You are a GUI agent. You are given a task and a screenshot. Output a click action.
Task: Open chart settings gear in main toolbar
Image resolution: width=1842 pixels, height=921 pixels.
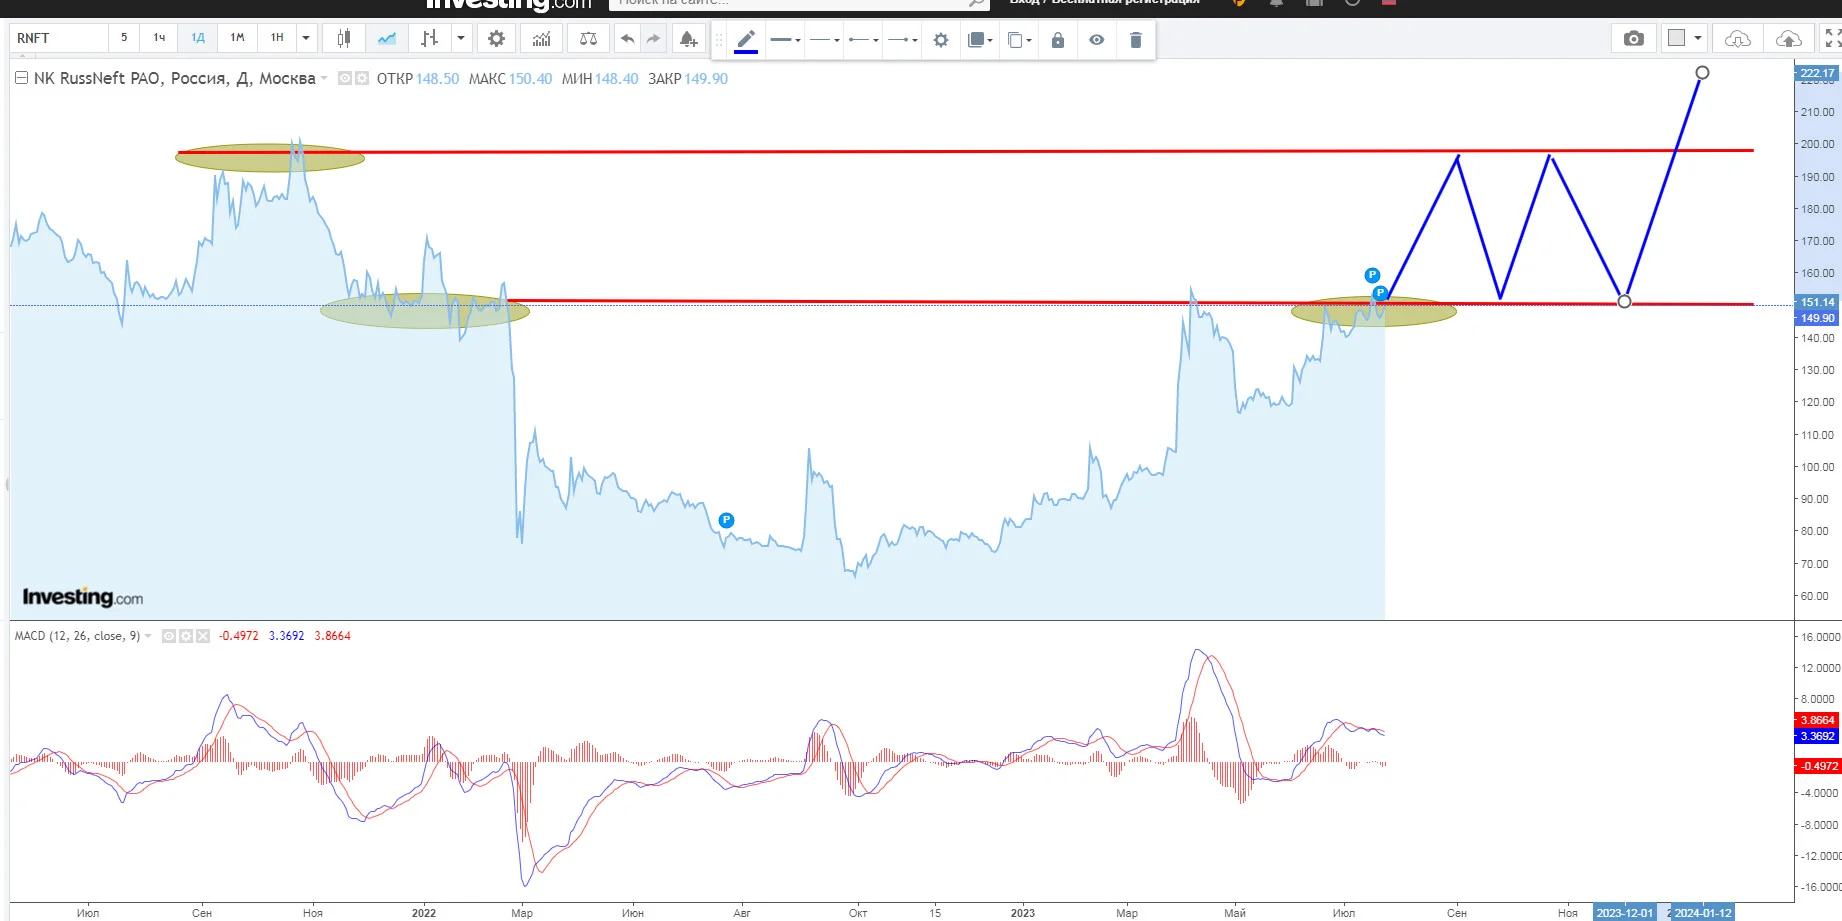496,38
